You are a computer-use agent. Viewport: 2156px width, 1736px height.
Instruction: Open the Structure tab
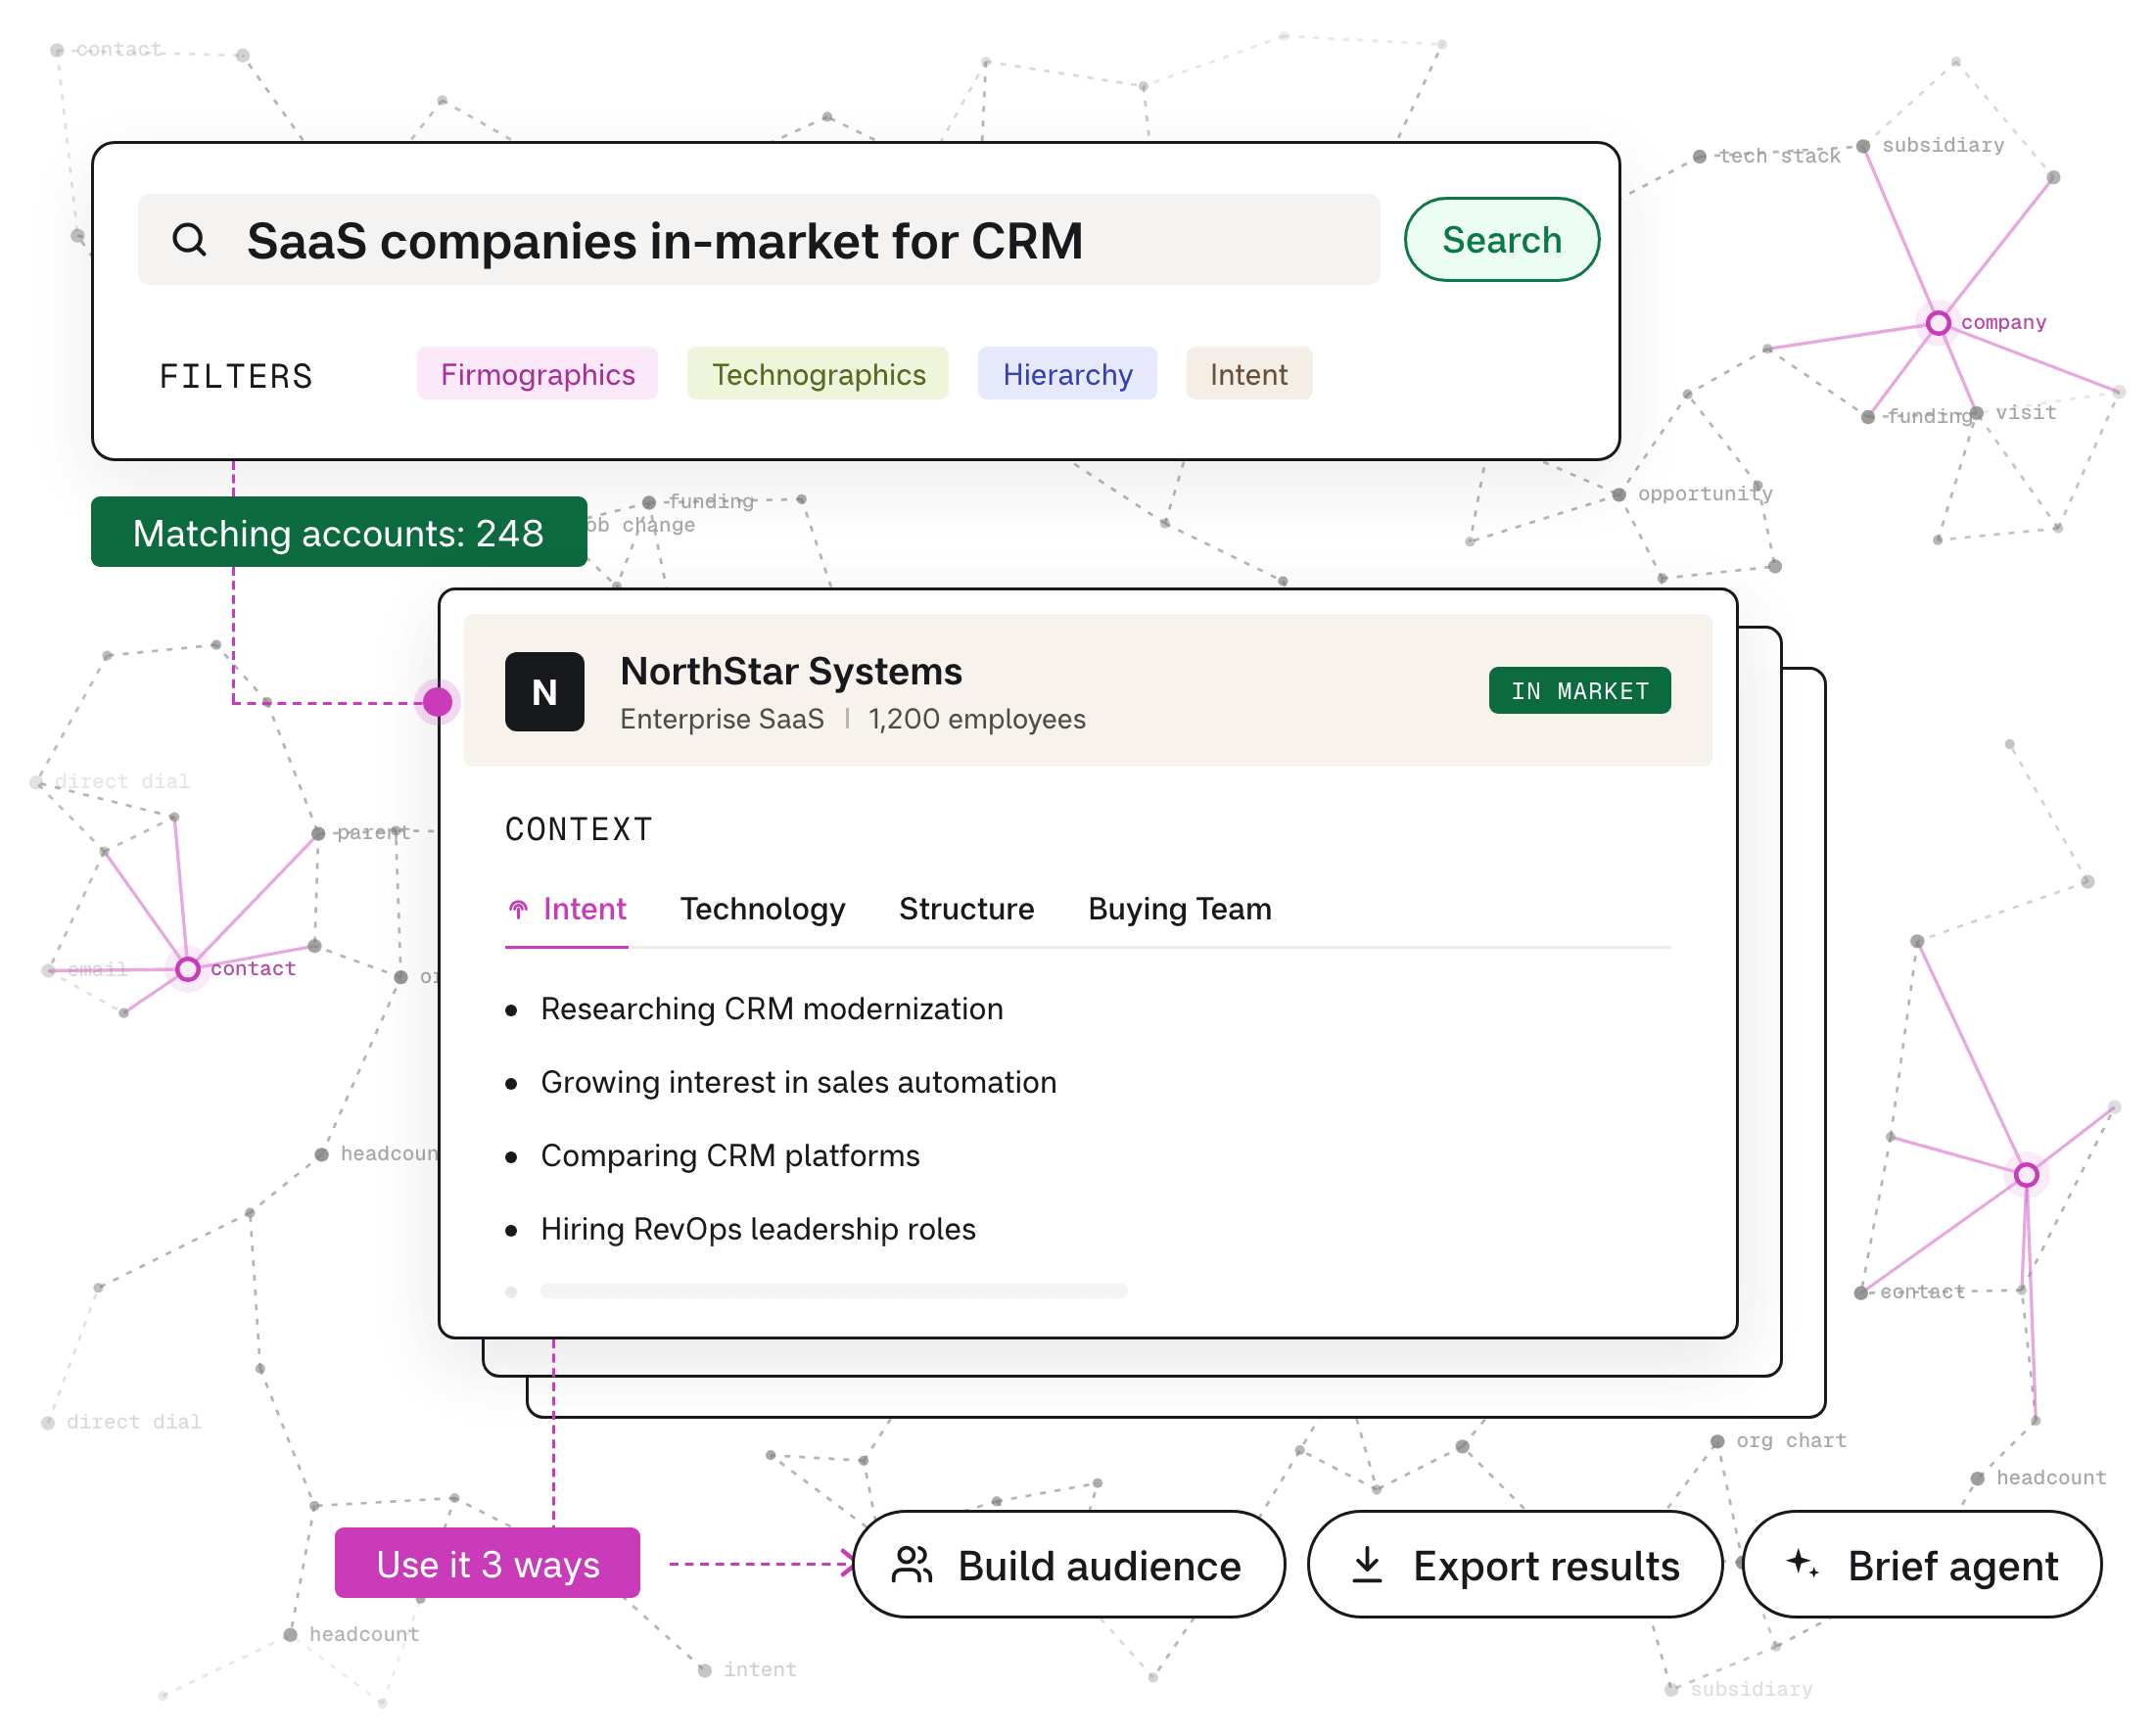tap(967, 909)
